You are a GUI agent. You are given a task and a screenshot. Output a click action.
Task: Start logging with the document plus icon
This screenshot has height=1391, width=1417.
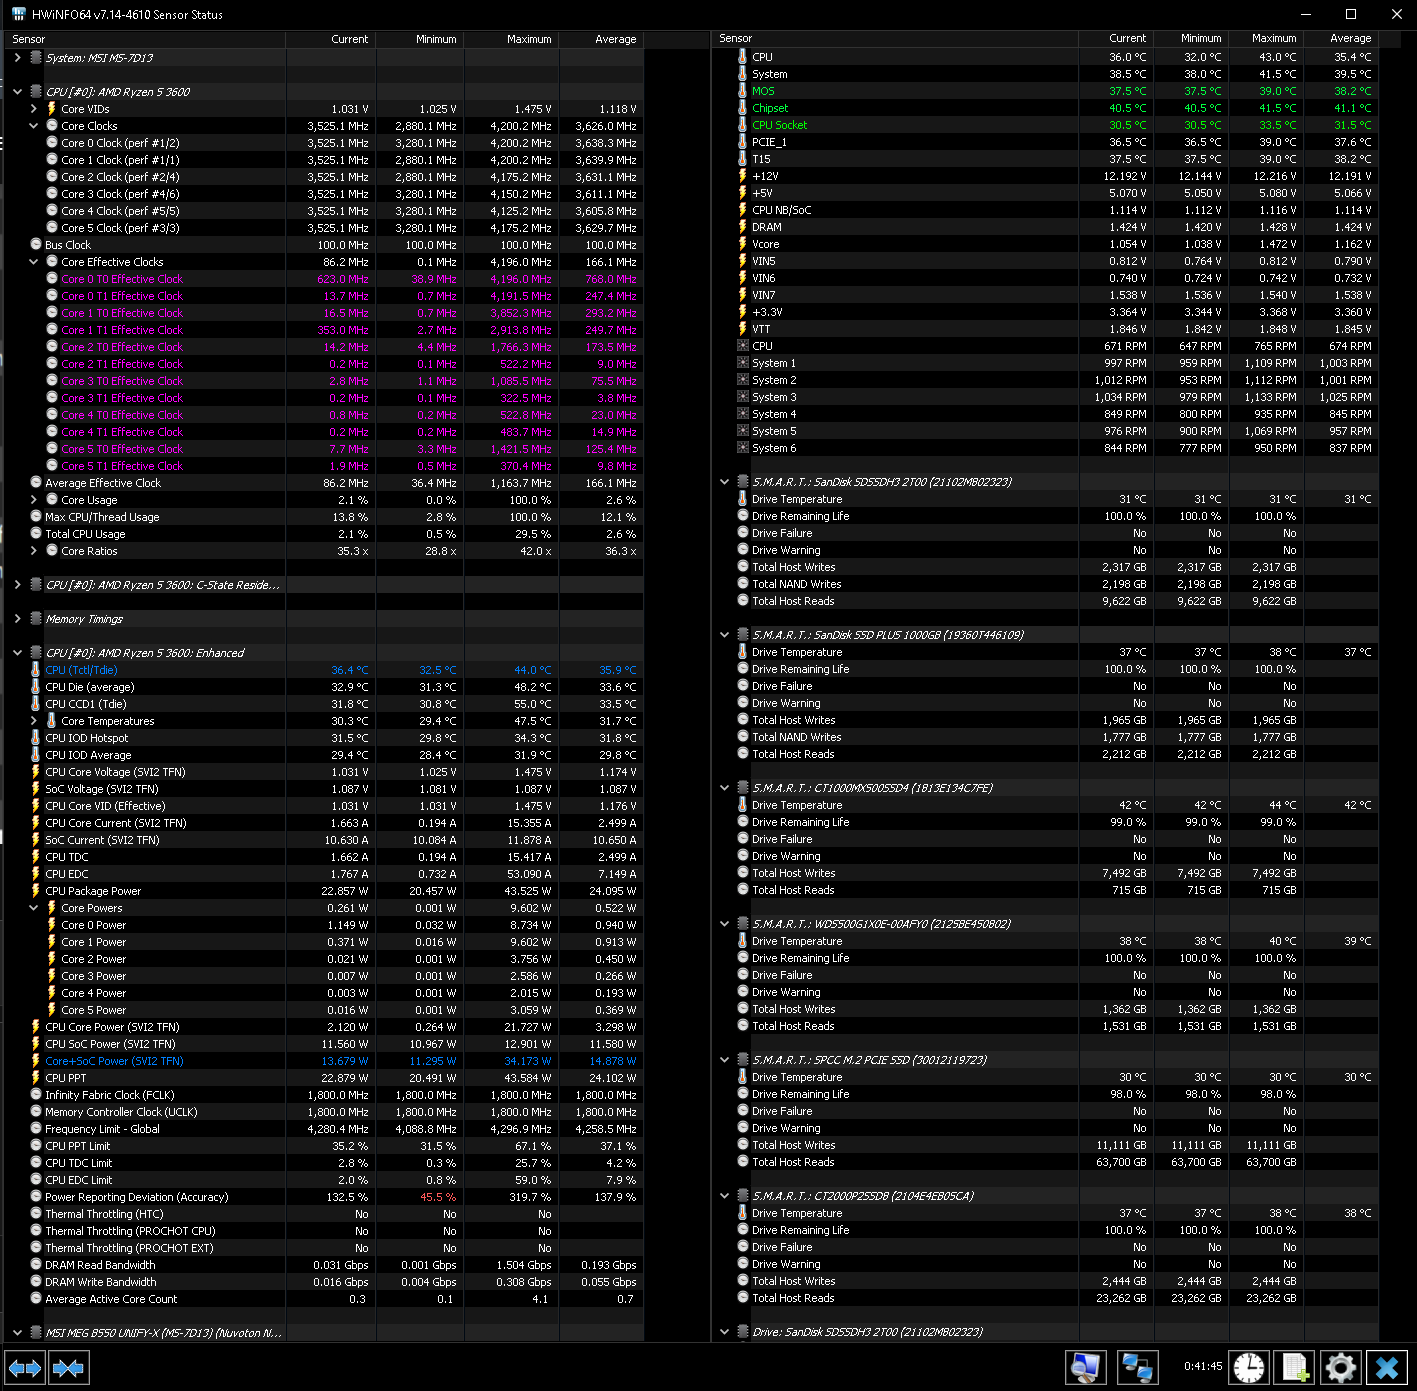pos(1294,1367)
